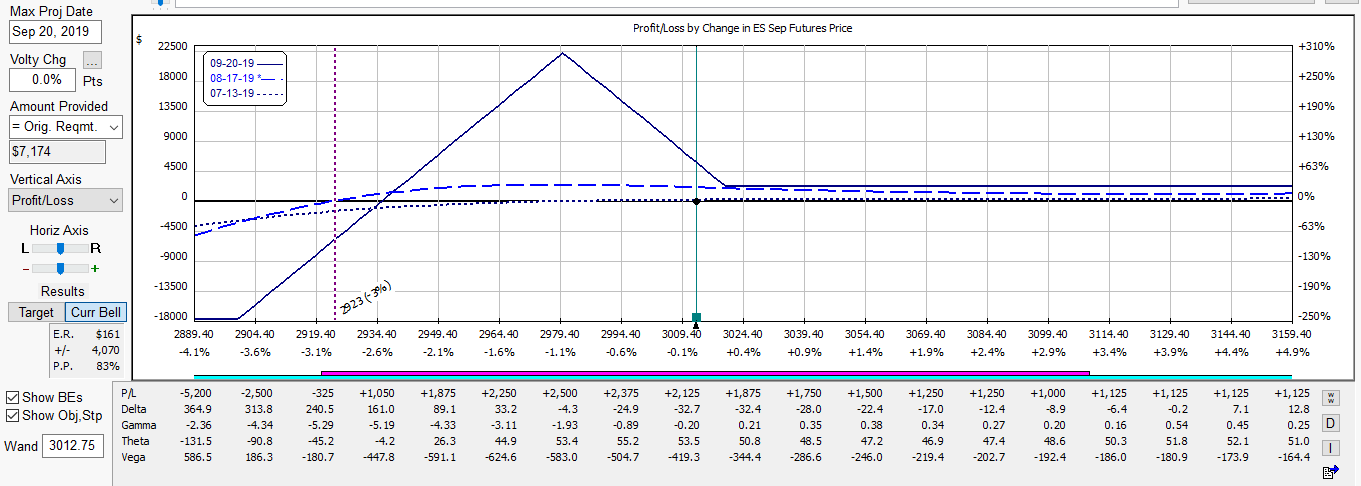Click the P.P. 83% value

point(109,366)
